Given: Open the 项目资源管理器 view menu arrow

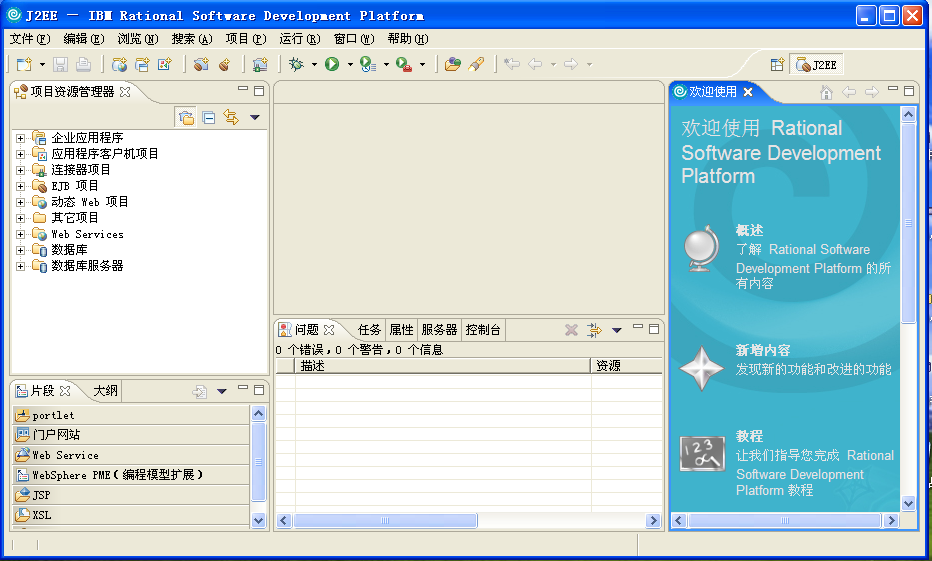Looking at the screenshot, I should point(255,118).
